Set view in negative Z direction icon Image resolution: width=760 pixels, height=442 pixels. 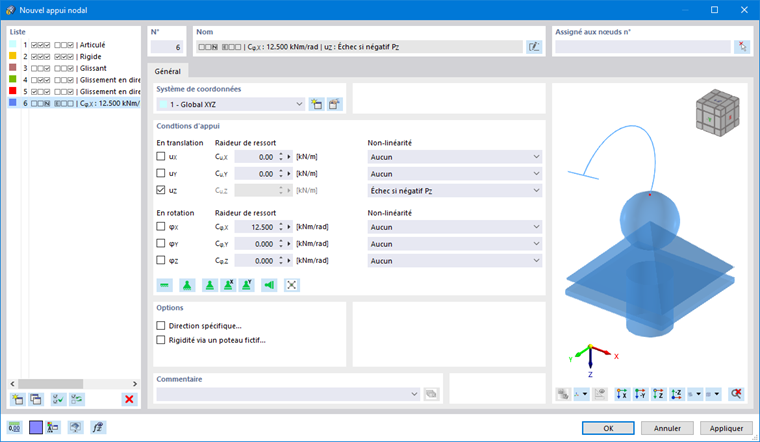click(x=677, y=394)
